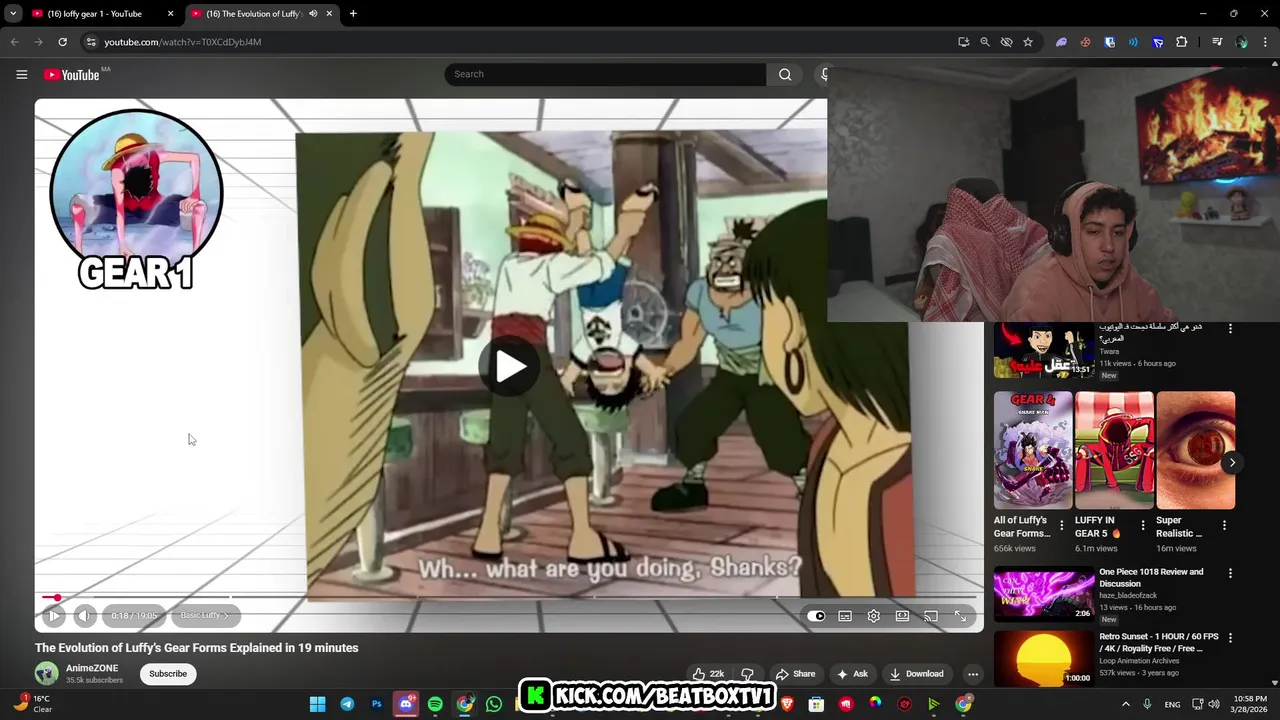Open the cookie extension icon
The image size is (1280, 720).
1085,42
